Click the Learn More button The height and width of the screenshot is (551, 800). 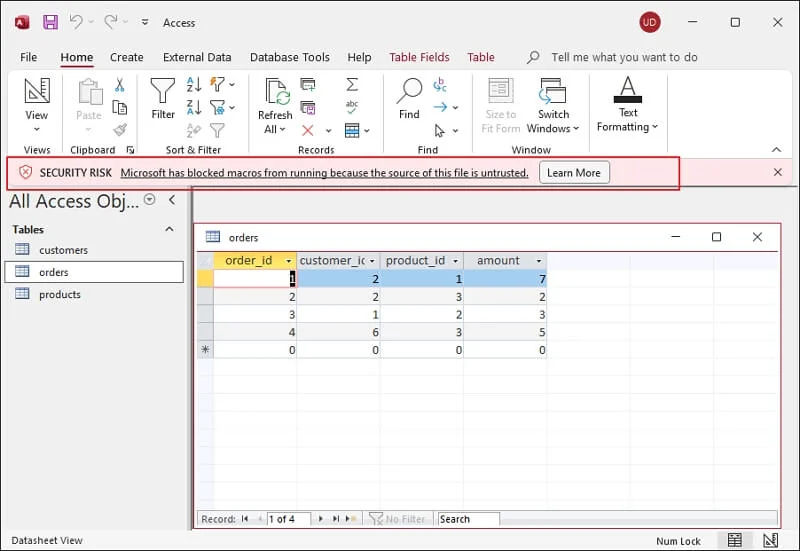point(573,173)
